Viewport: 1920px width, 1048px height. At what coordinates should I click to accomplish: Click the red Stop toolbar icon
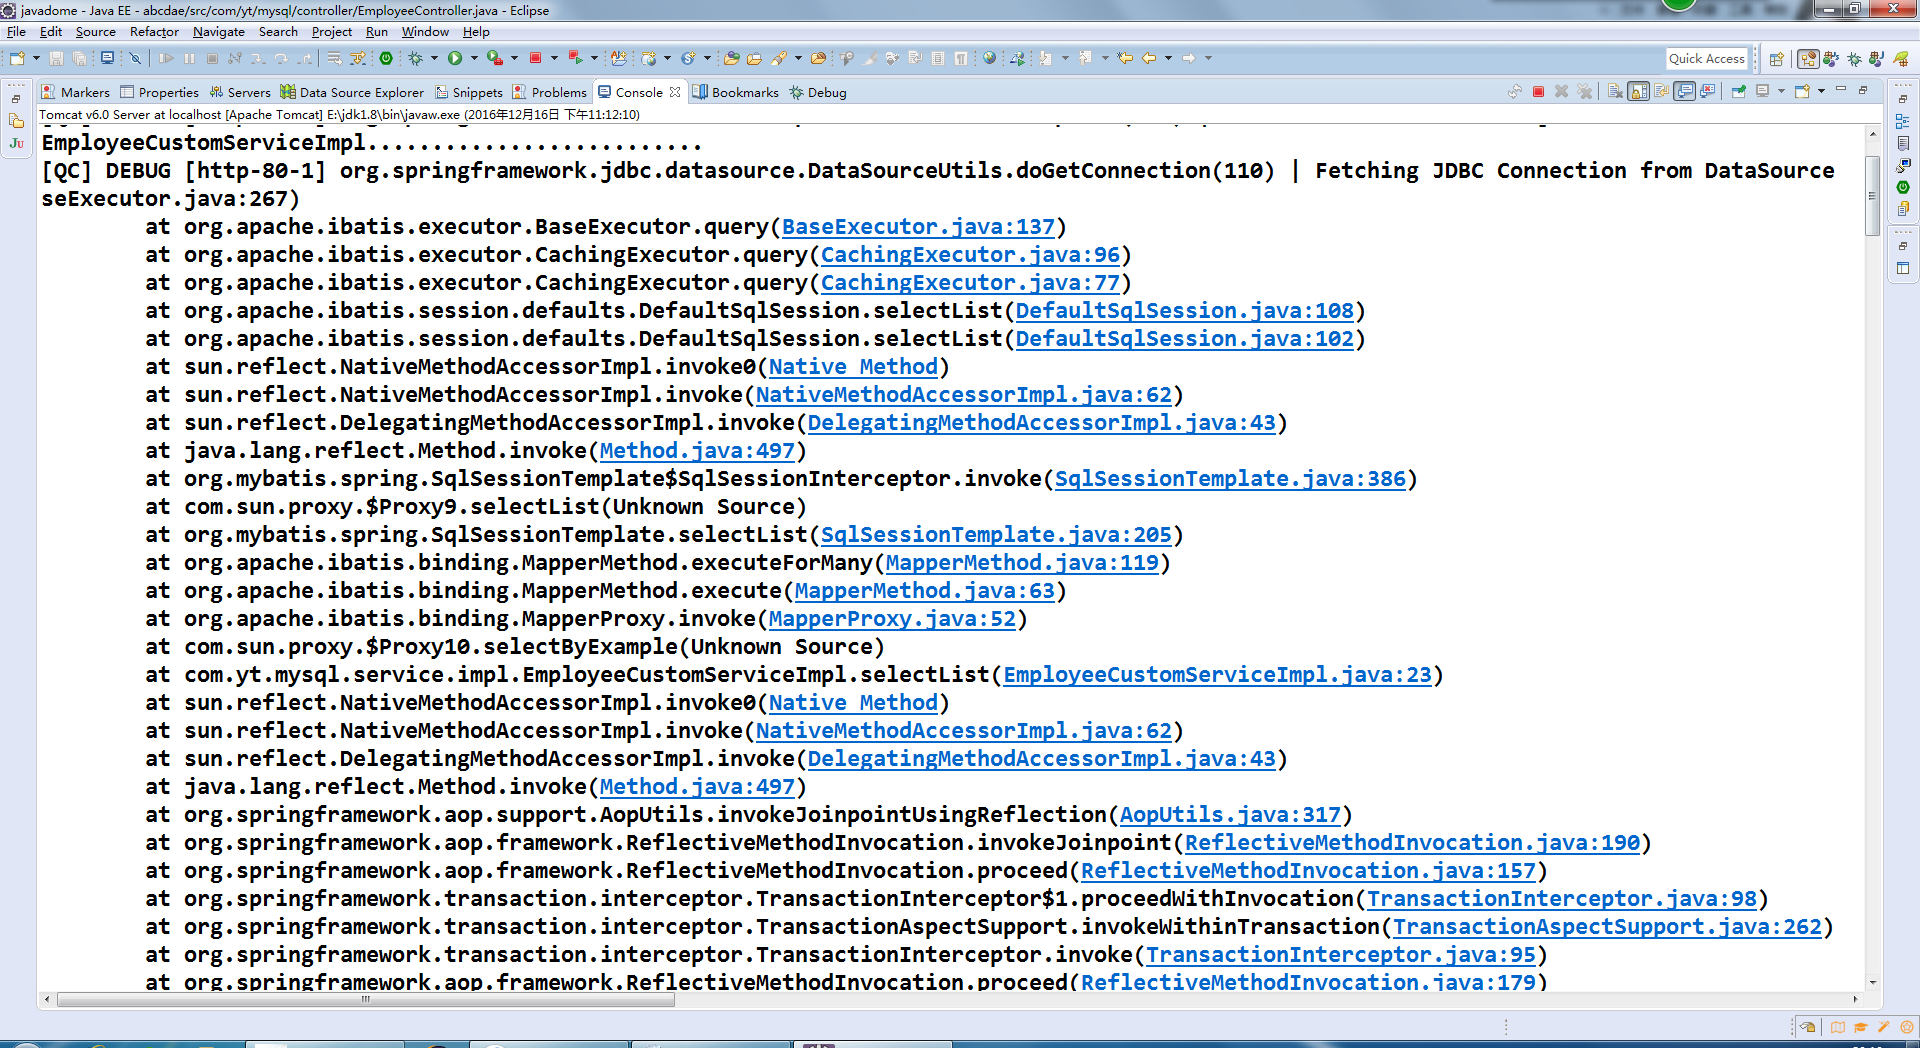(x=535, y=58)
